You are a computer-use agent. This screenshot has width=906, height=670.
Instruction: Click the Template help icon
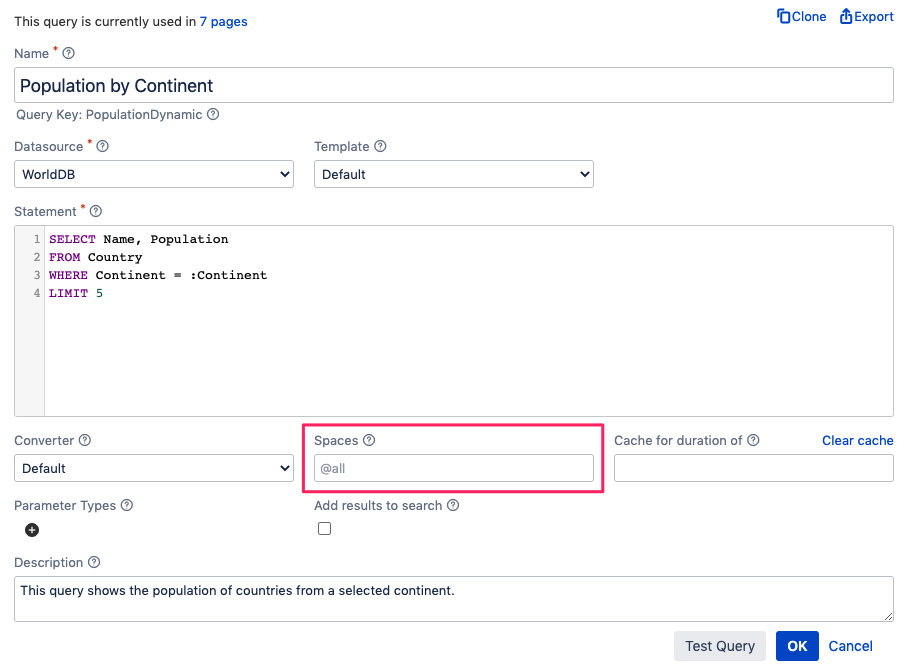click(380, 146)
